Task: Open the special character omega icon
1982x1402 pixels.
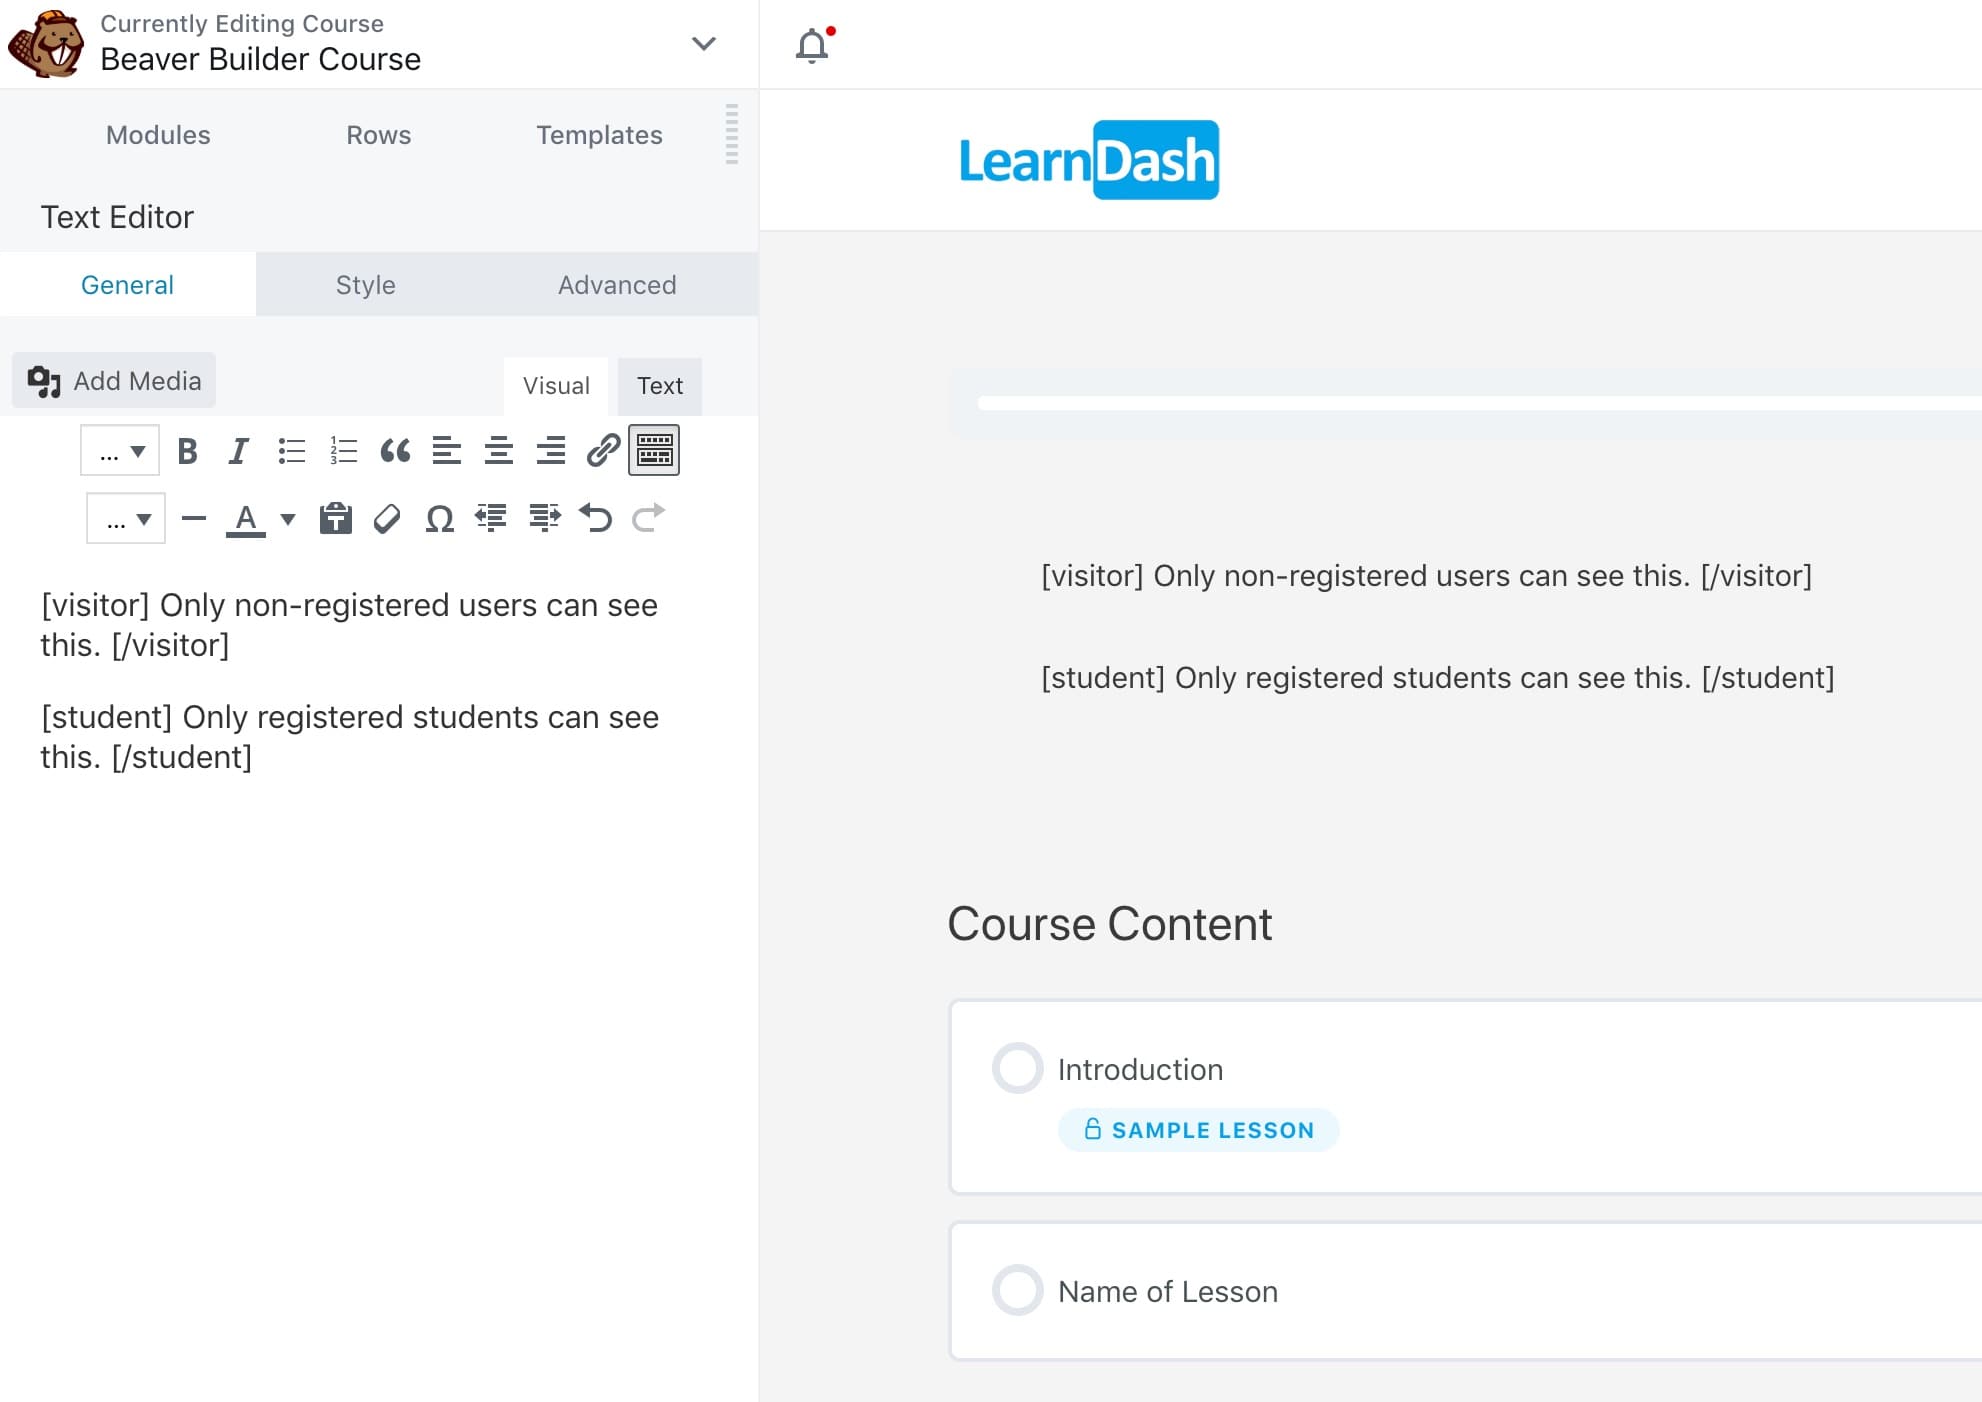Action: [x=440, y=518]
